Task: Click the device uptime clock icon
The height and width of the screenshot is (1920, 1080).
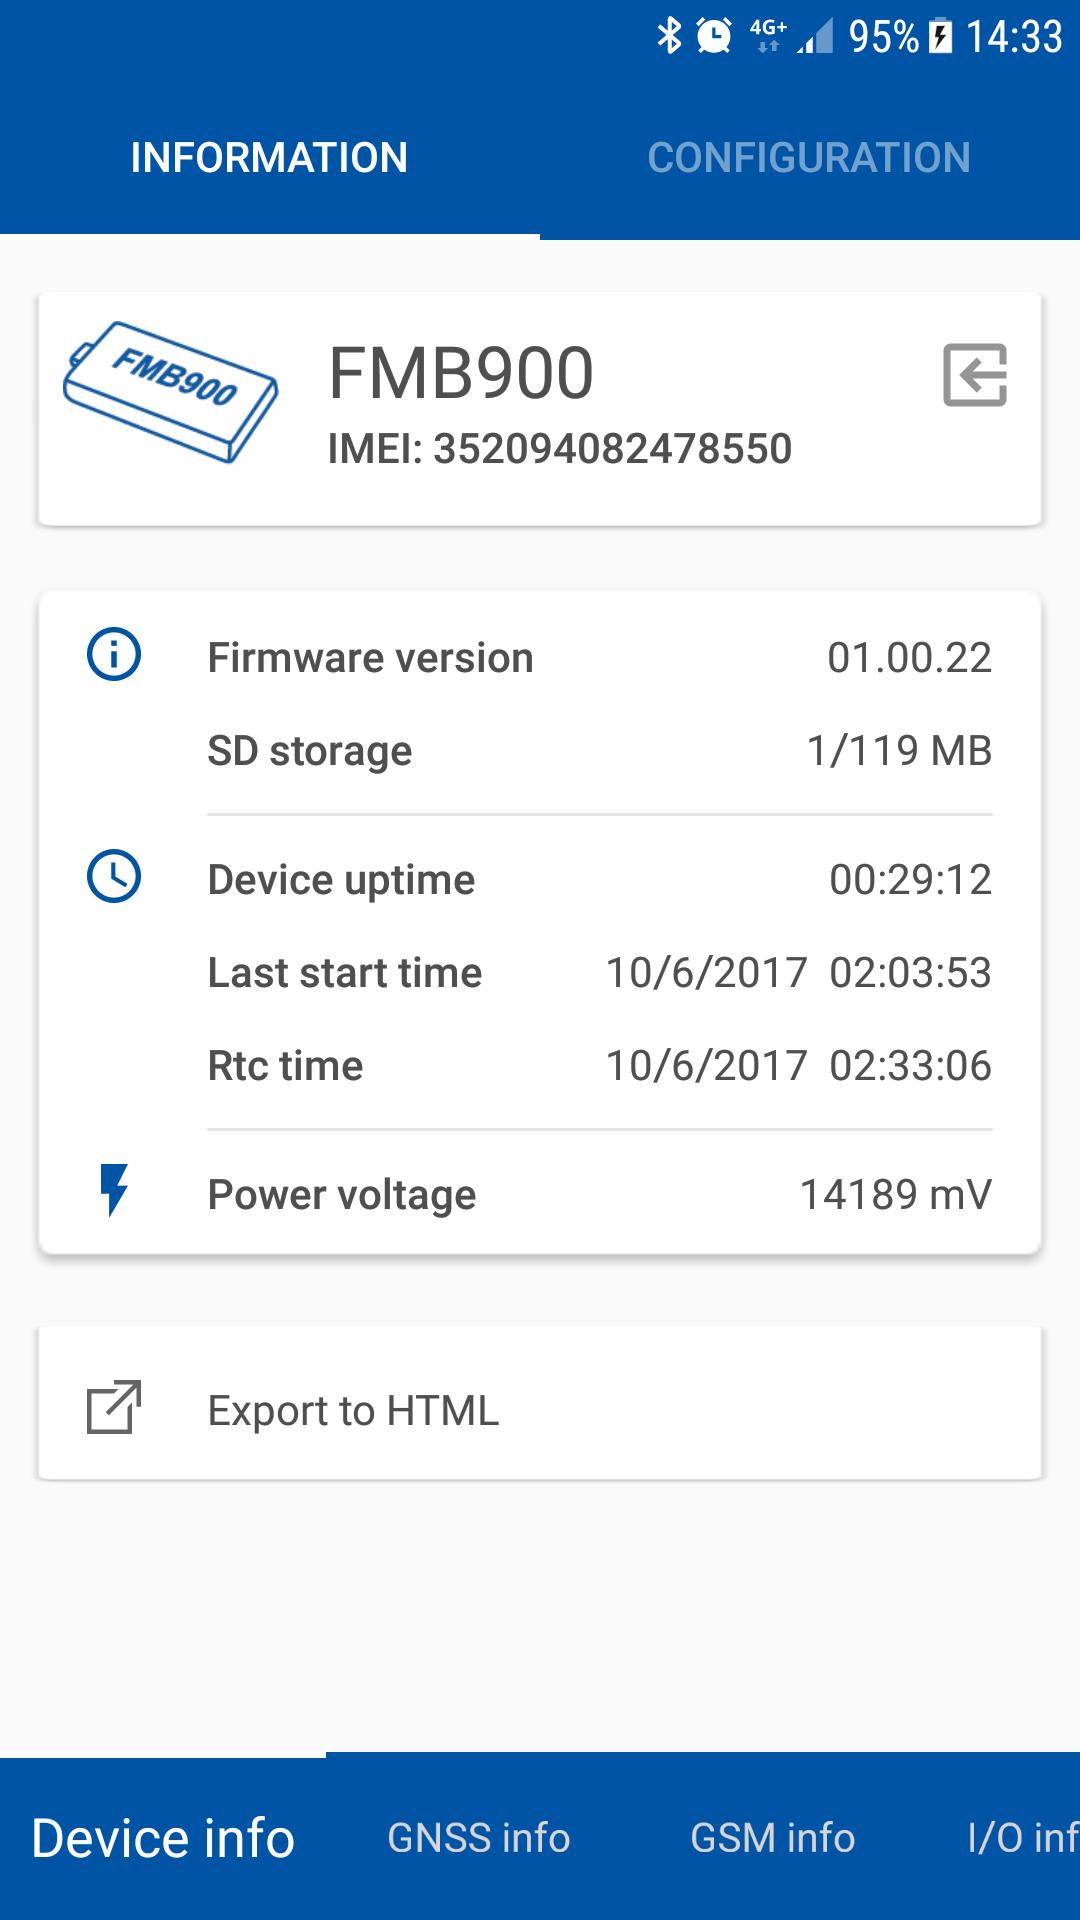Action: coord(114,877)
